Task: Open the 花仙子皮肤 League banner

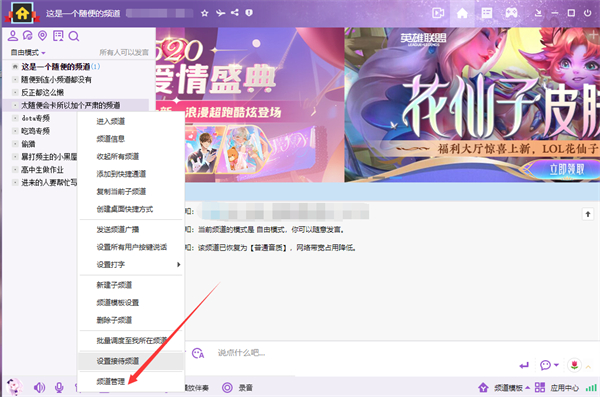Action: tap(472, 105)
